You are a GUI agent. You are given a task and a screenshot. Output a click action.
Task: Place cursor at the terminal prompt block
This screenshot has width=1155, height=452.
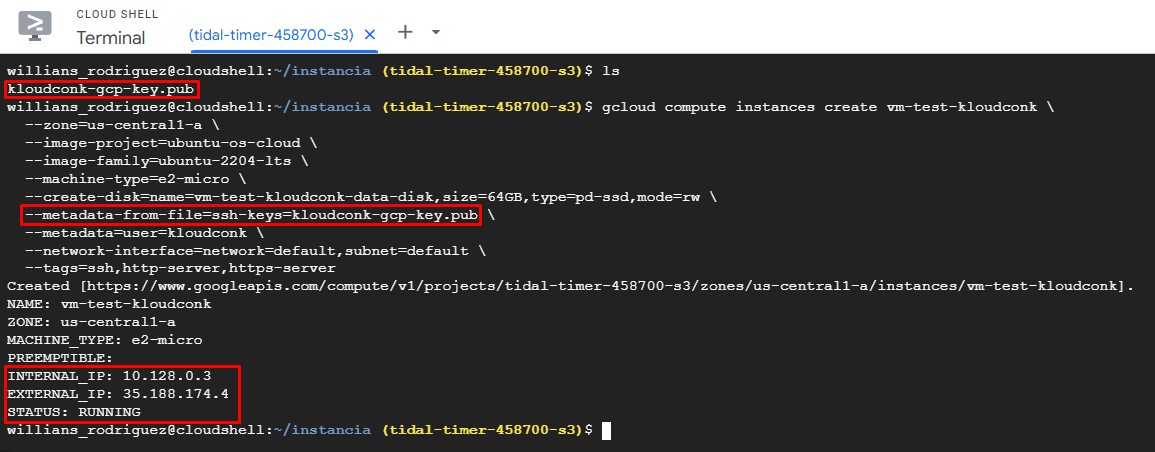(x=606, y=430)
